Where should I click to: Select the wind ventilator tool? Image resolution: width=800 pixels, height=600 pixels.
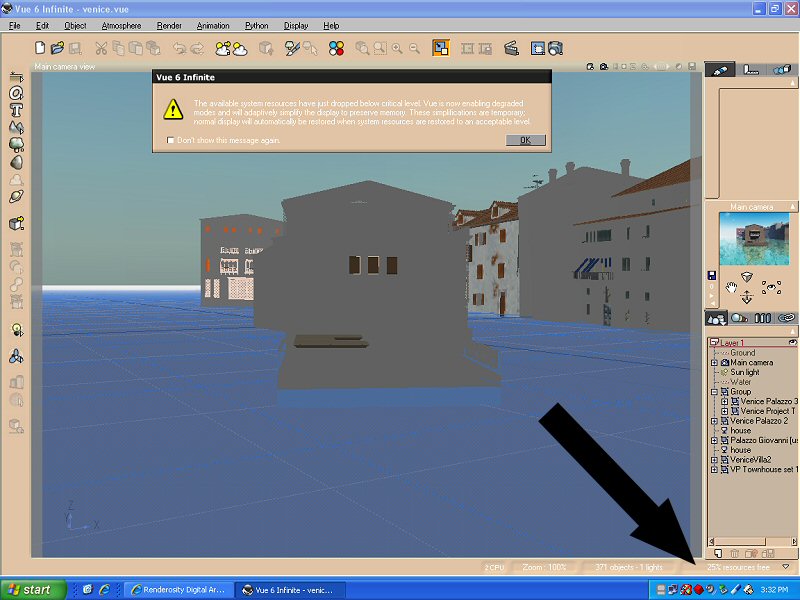click(16, 356)
